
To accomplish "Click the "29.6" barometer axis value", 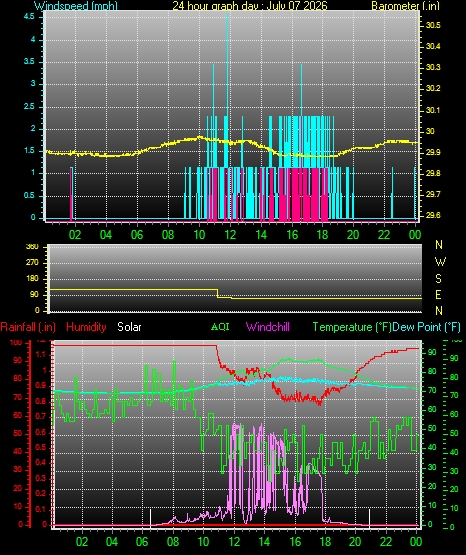I will point(433,215).
